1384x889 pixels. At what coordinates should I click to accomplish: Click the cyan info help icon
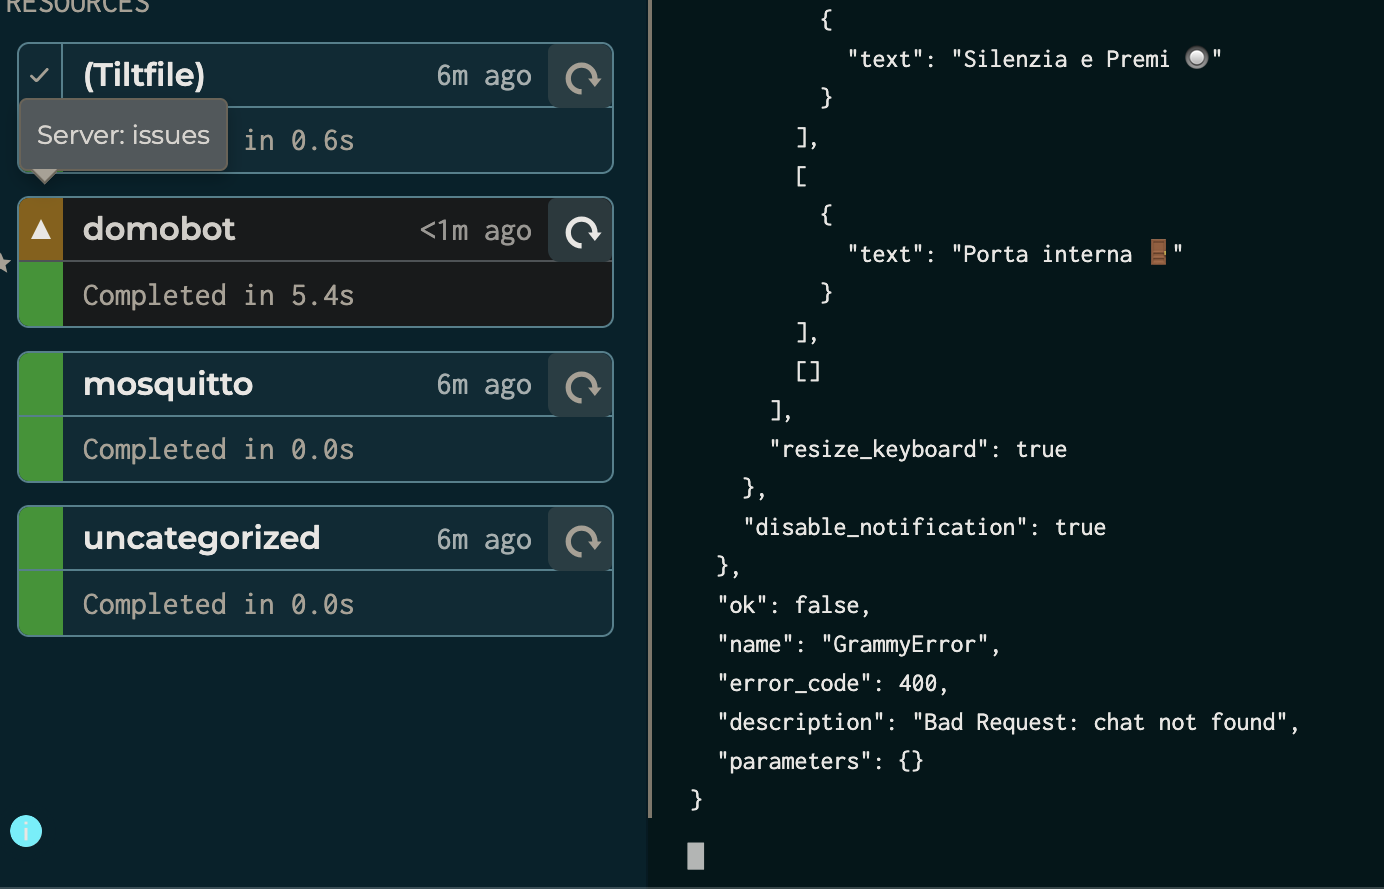tap(26, 831)
